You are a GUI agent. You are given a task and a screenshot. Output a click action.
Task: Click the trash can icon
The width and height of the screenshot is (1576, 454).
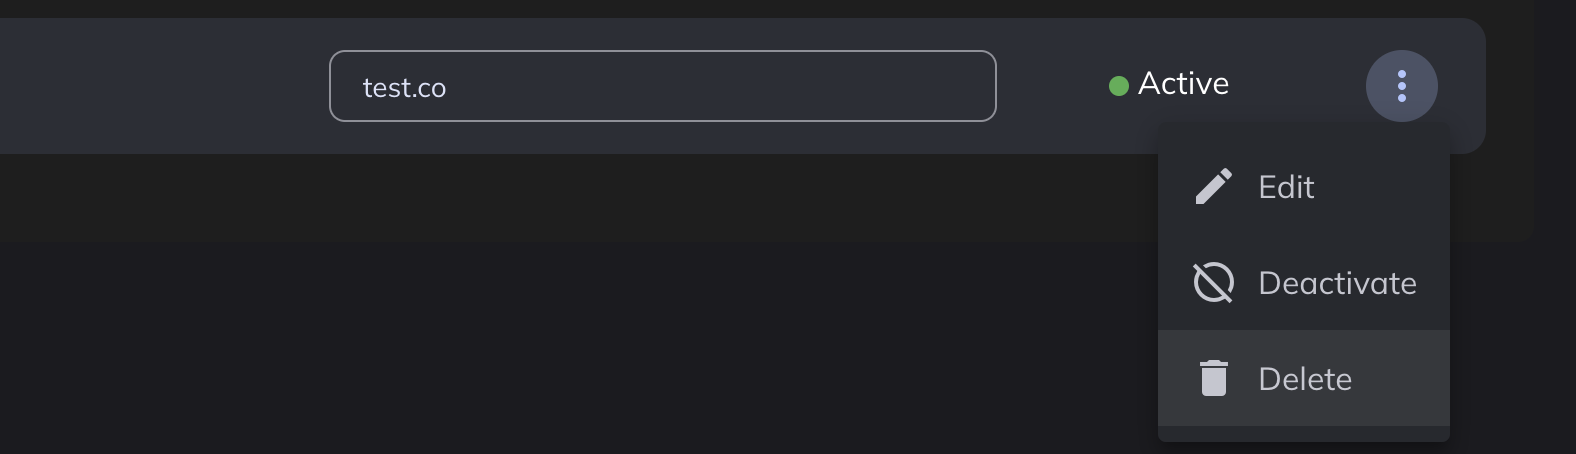point(1213,378)
